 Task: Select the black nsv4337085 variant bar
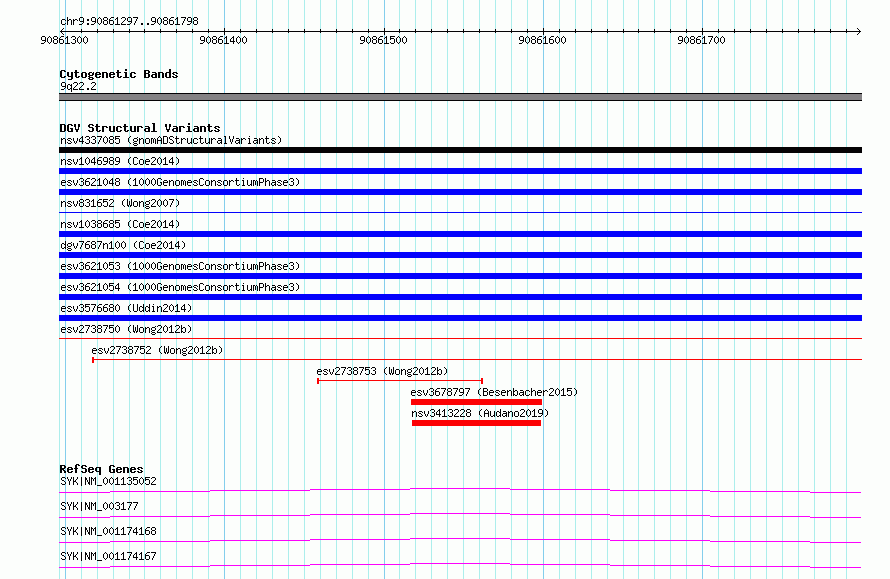click(x=460, y=150)
